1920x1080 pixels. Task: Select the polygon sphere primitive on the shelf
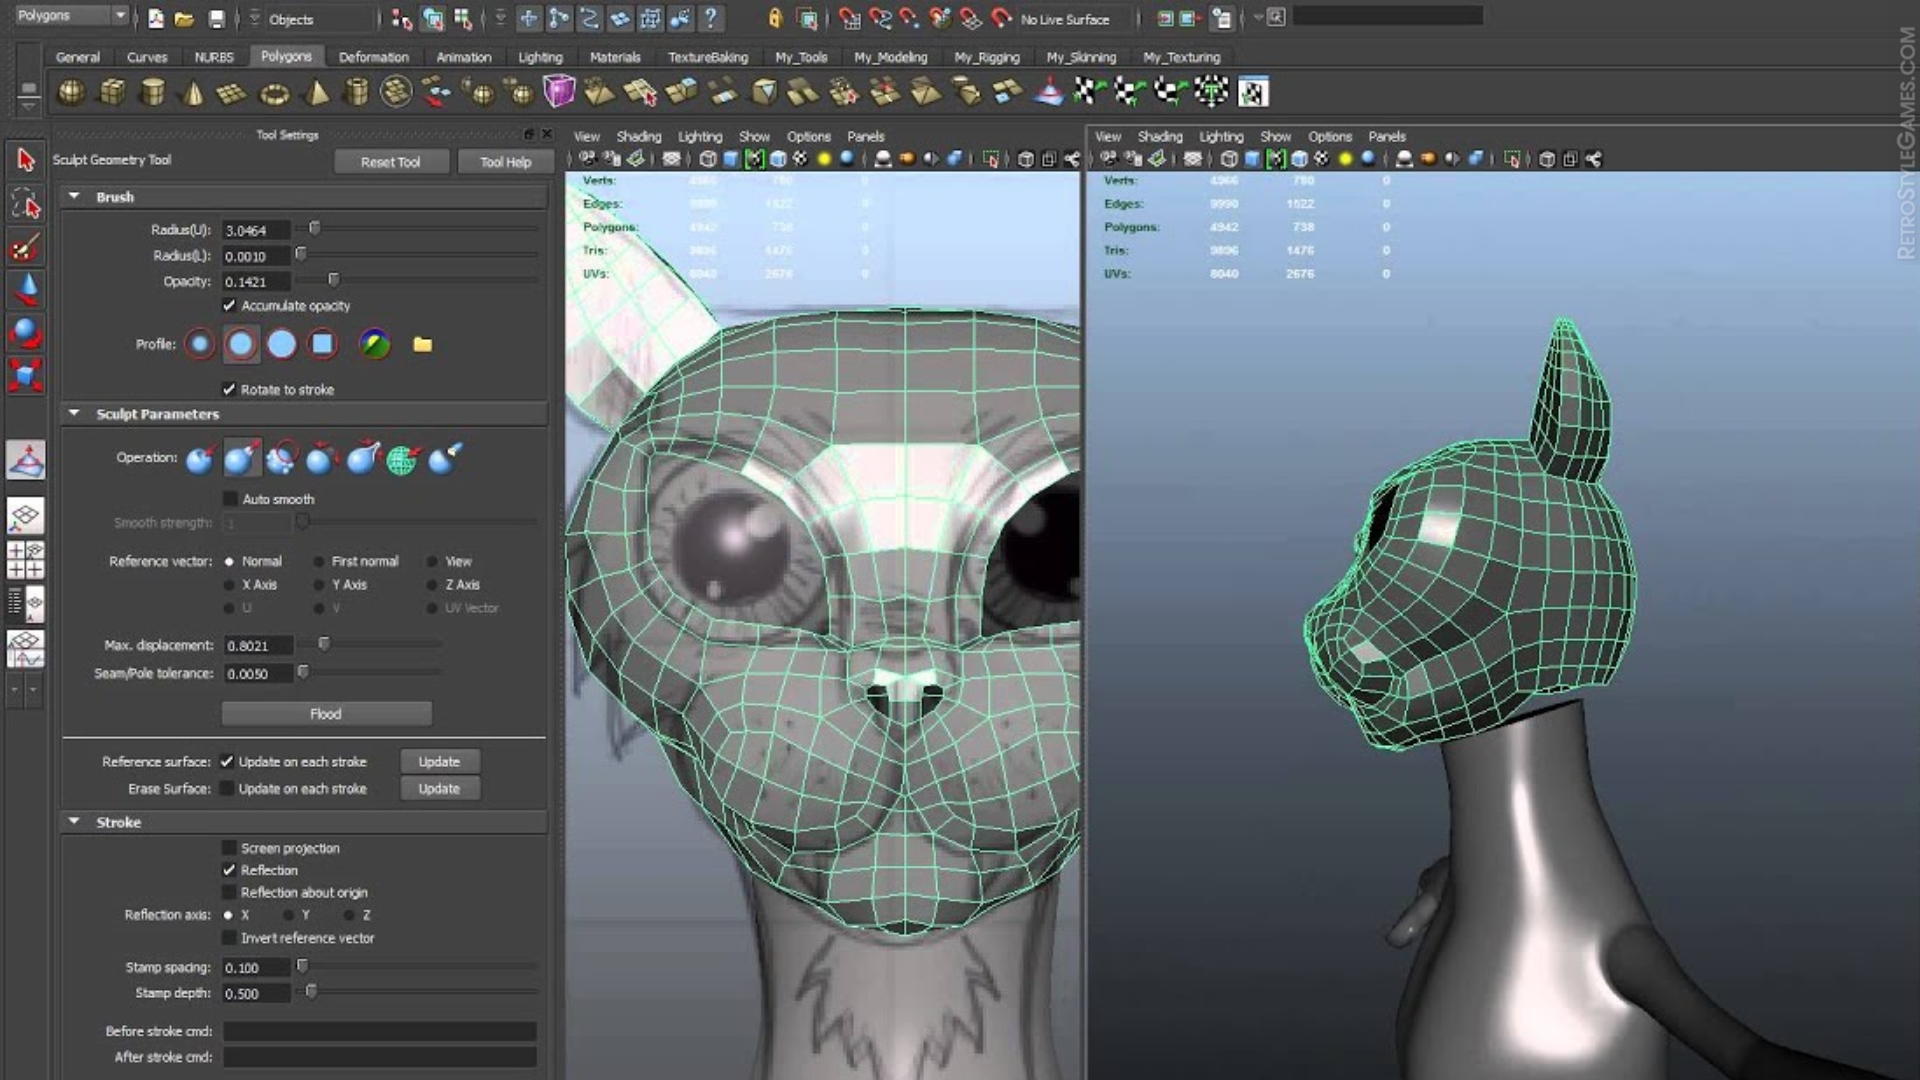click(70, 92)
